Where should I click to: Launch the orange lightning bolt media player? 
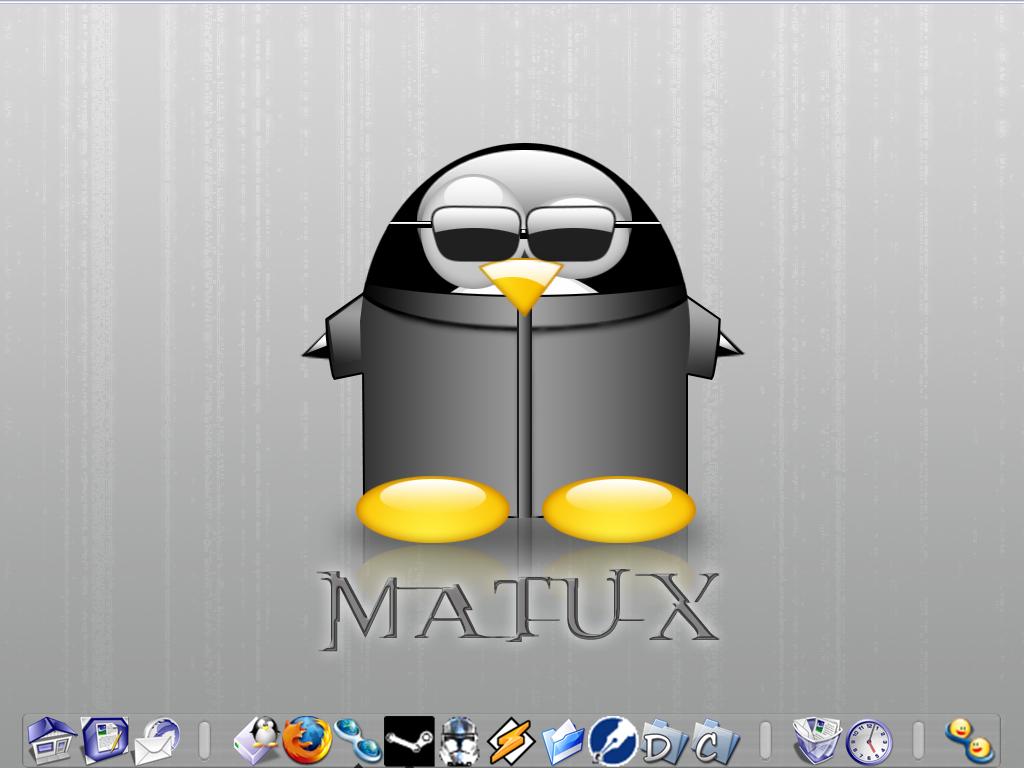[511, 741]
